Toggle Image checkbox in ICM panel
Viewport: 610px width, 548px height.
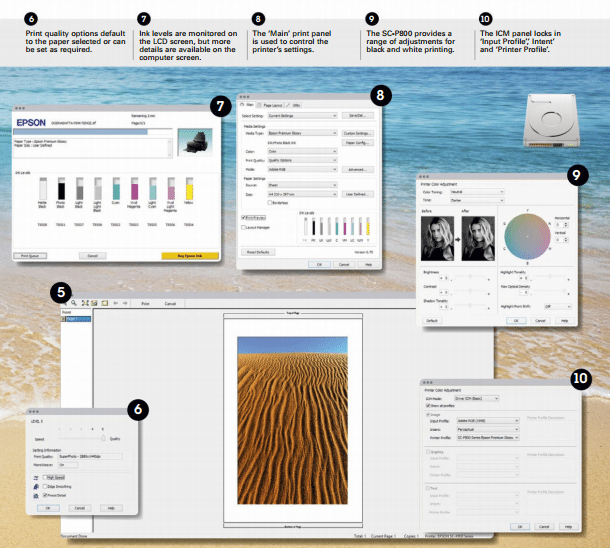coord(428,415)
